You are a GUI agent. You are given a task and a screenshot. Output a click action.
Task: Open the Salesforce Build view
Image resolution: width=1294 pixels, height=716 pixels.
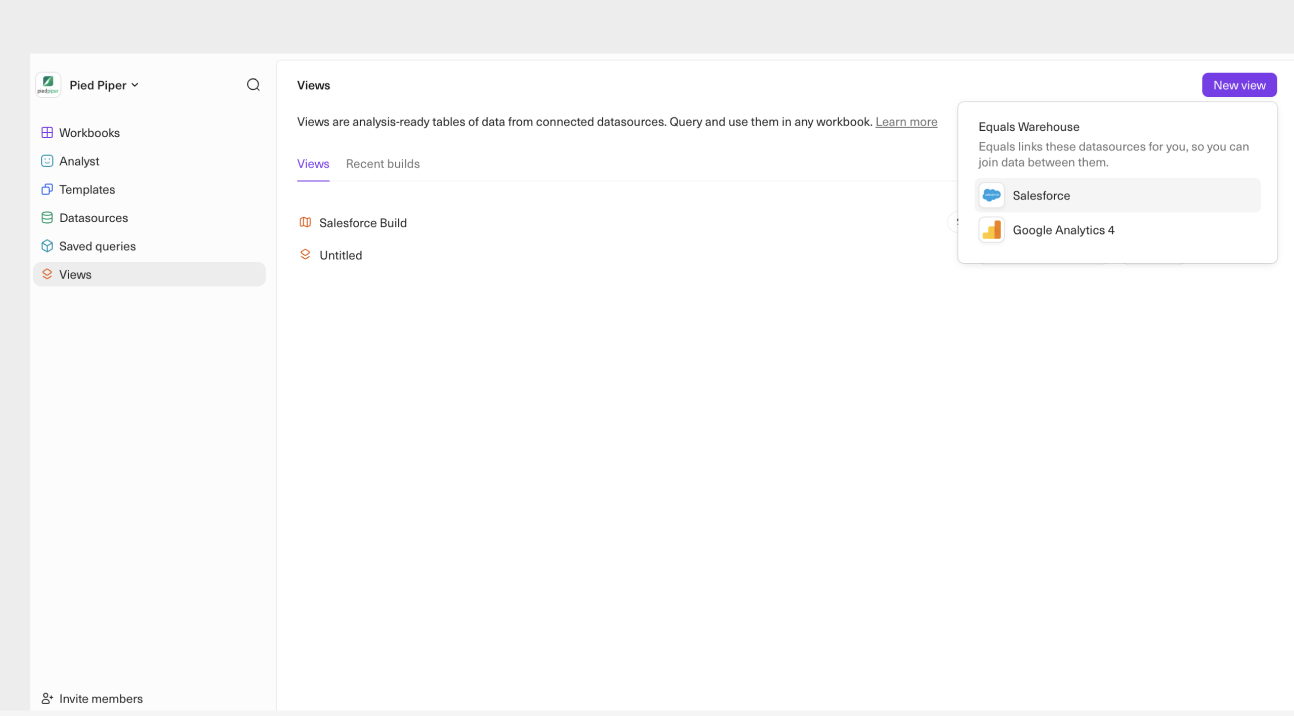point(363,223)
